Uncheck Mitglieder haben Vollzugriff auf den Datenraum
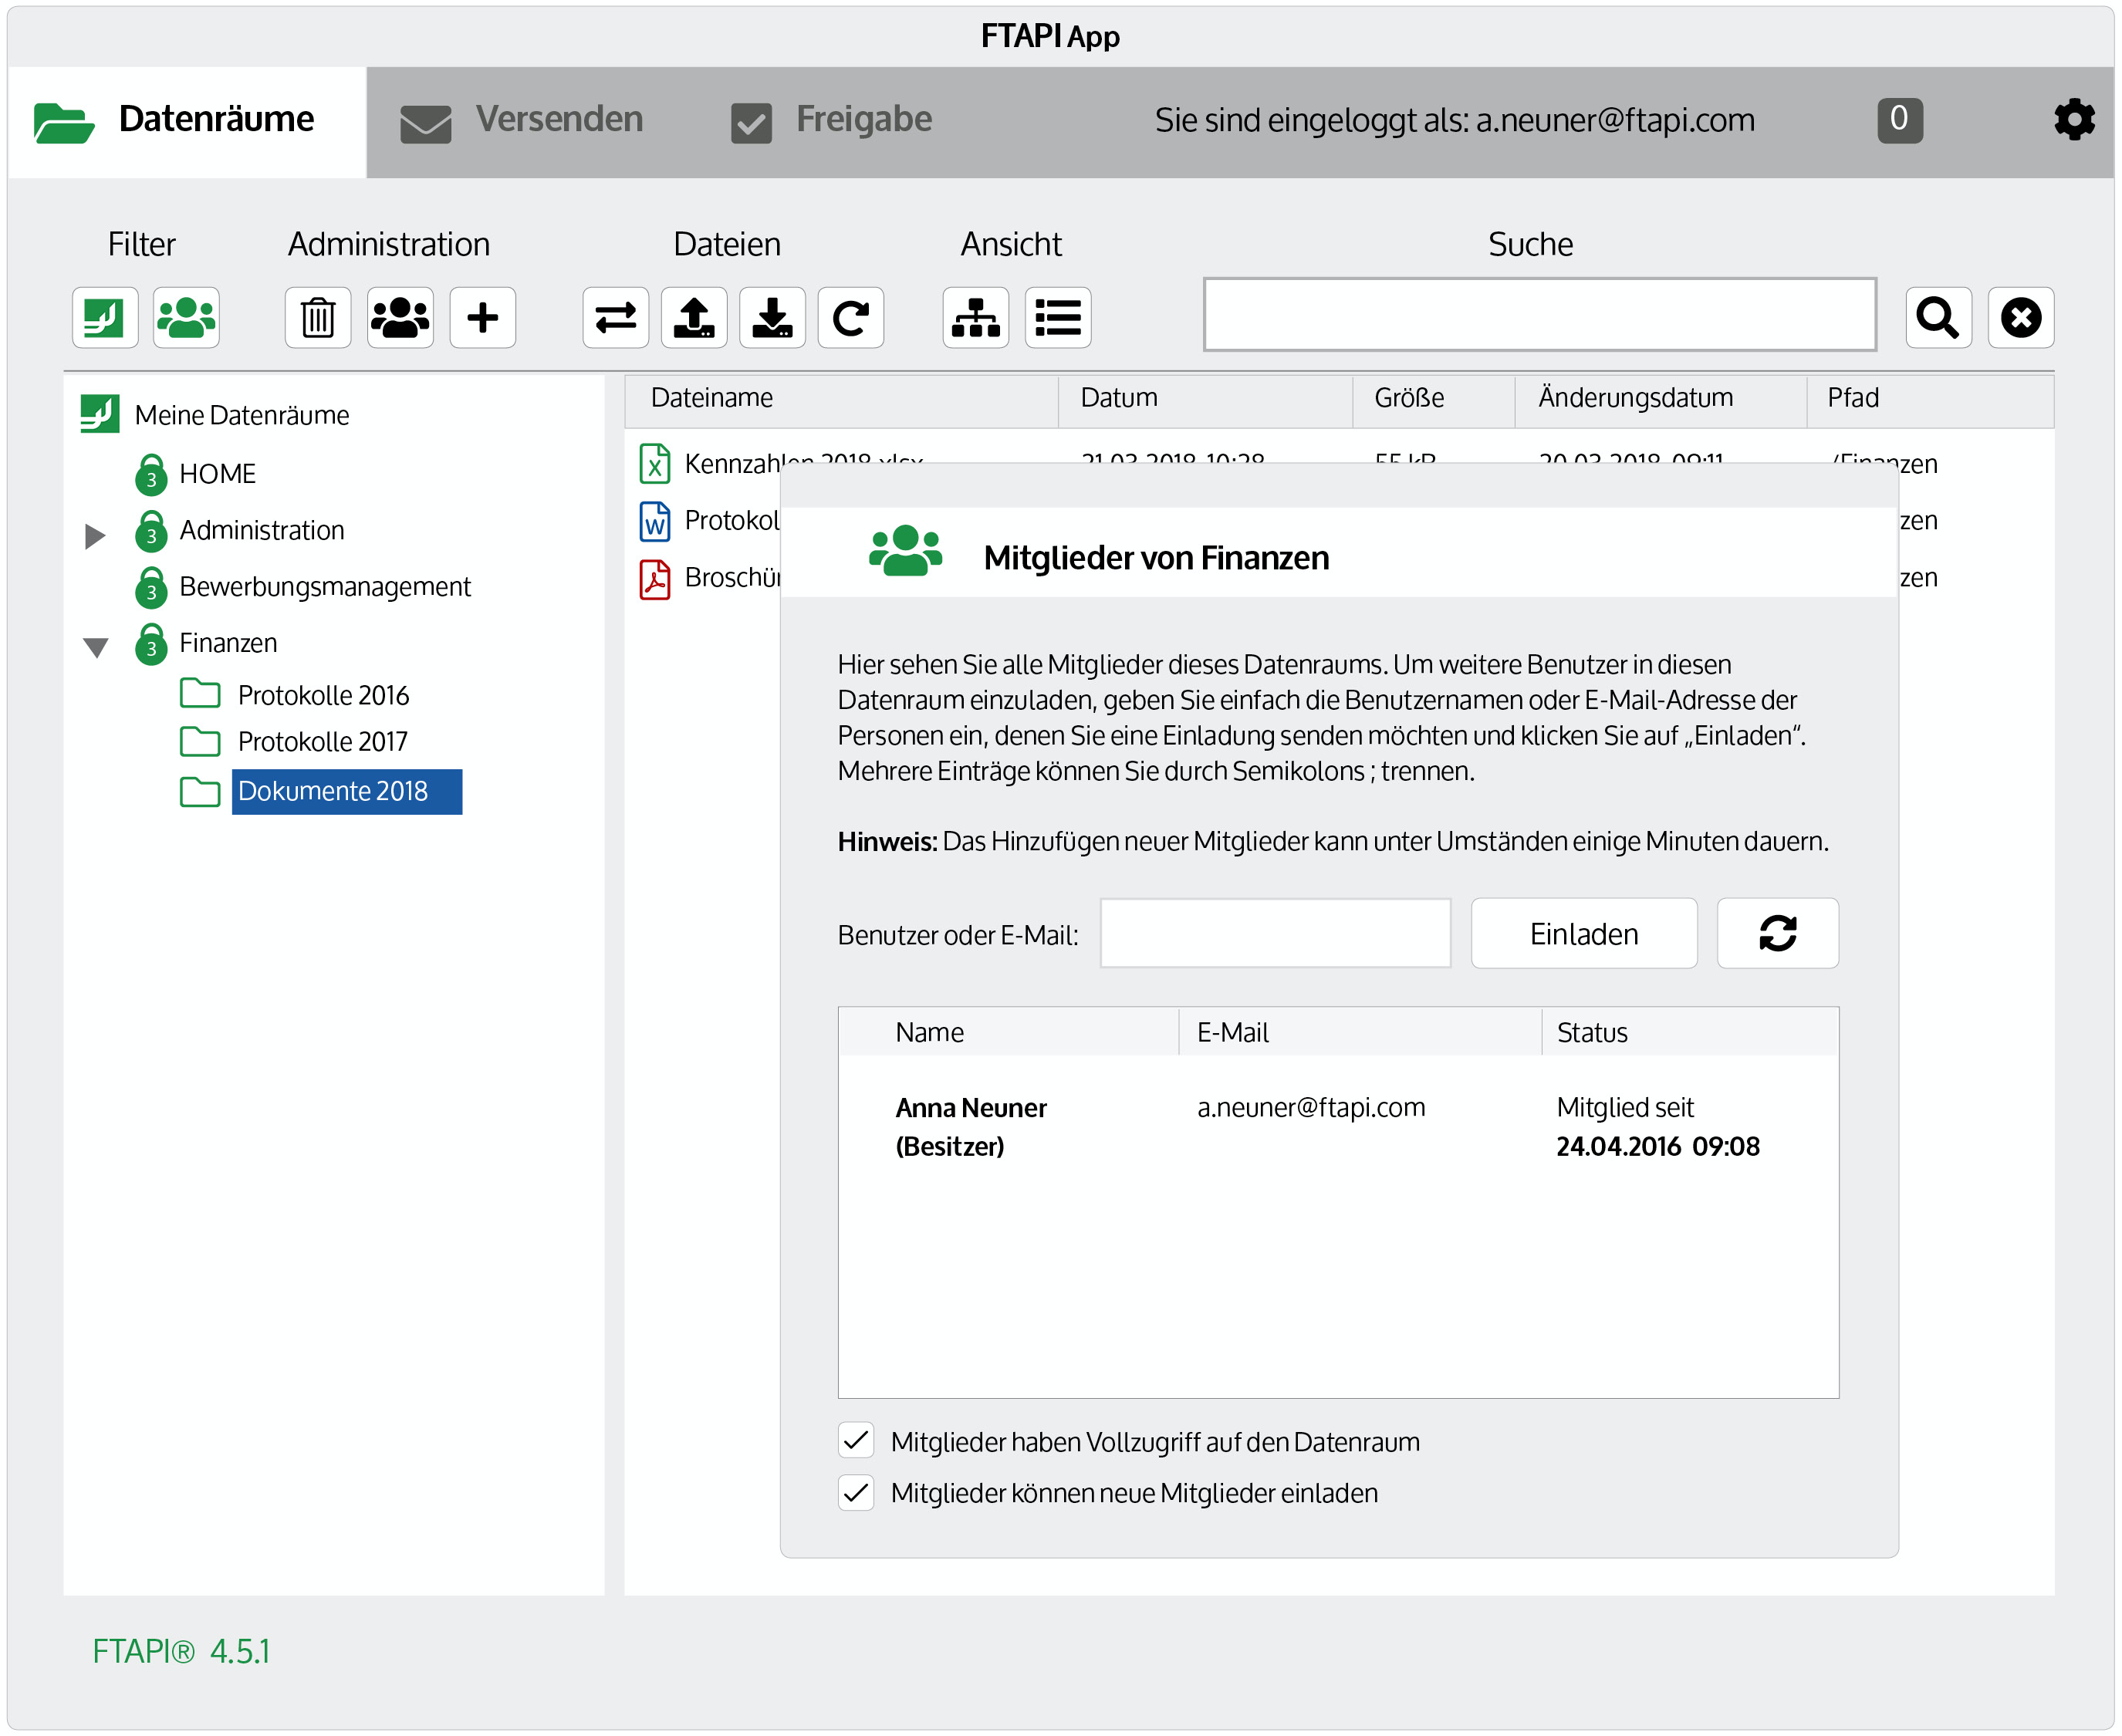This screenshot has height=1736, width=2122. tap(856, 1441)
